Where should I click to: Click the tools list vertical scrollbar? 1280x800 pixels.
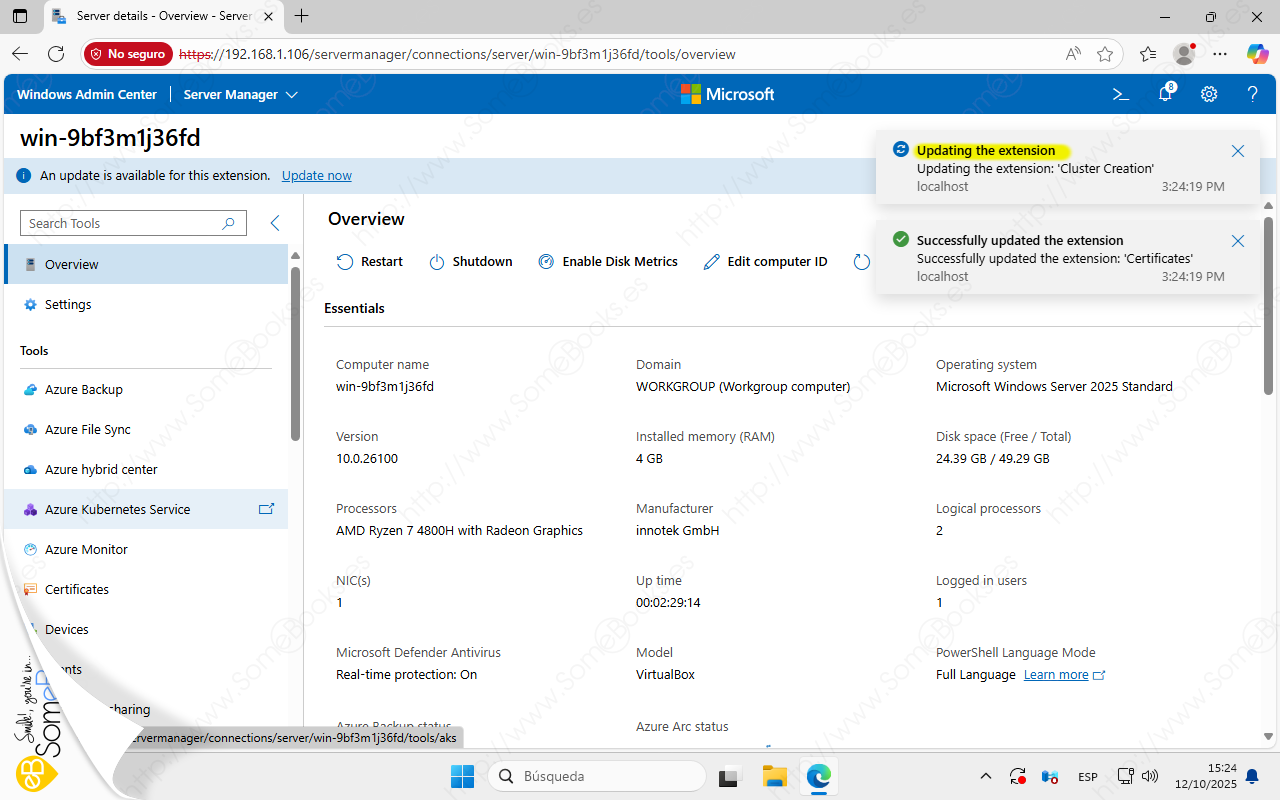pos(295,350)
